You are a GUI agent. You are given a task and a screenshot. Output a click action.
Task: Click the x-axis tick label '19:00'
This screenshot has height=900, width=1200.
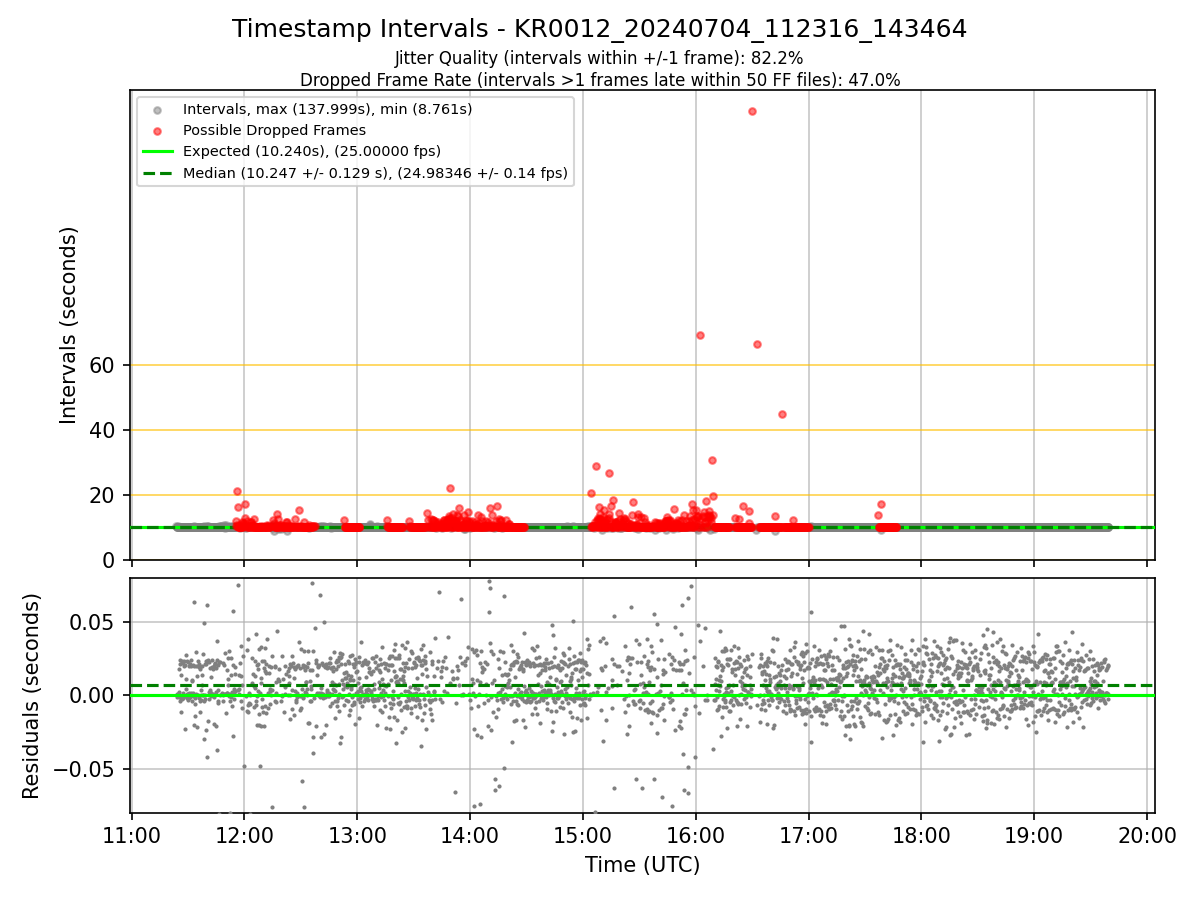pos(1034,836)
